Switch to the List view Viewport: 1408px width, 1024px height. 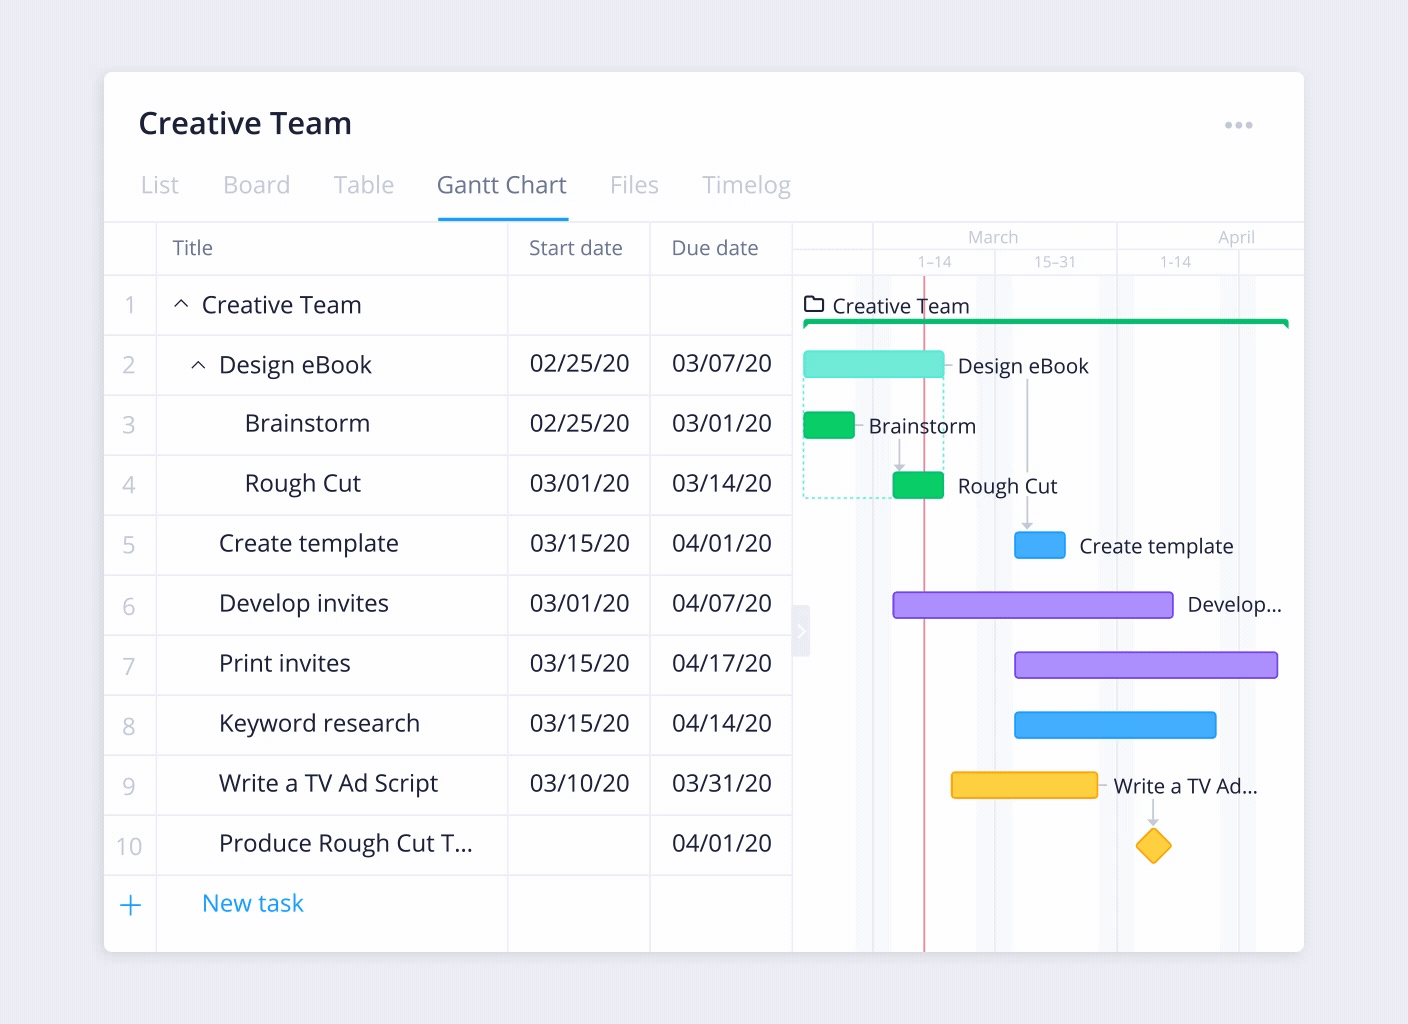(x=159, y=185)
